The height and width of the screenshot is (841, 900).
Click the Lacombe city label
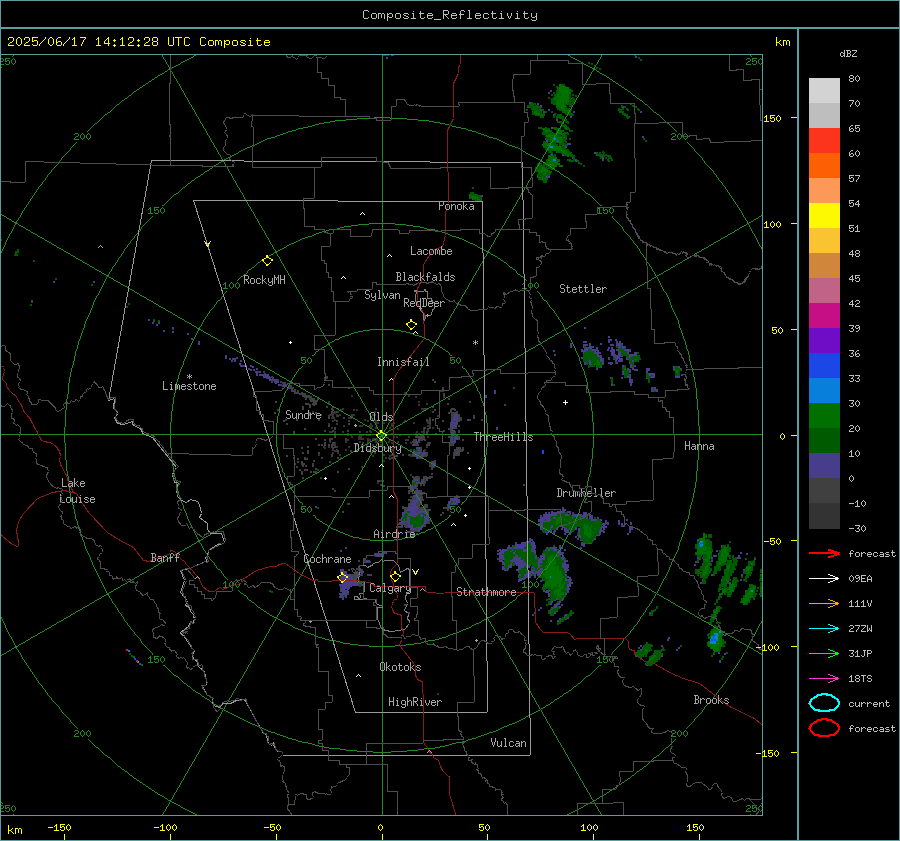(431, 251)
